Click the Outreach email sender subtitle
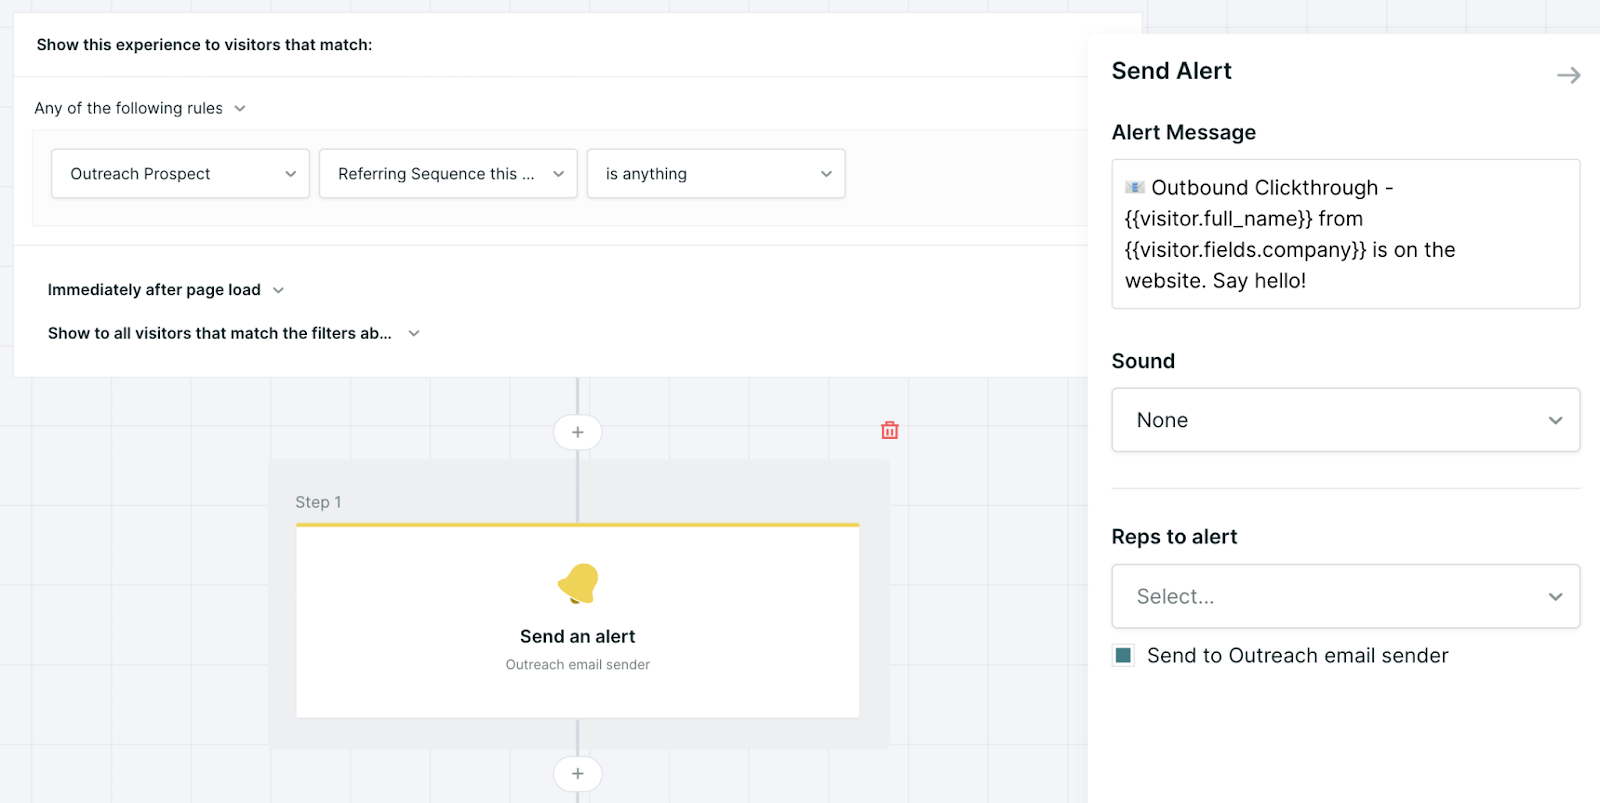The height and width of the screenshot is (803, 1600). click(578, 665)
